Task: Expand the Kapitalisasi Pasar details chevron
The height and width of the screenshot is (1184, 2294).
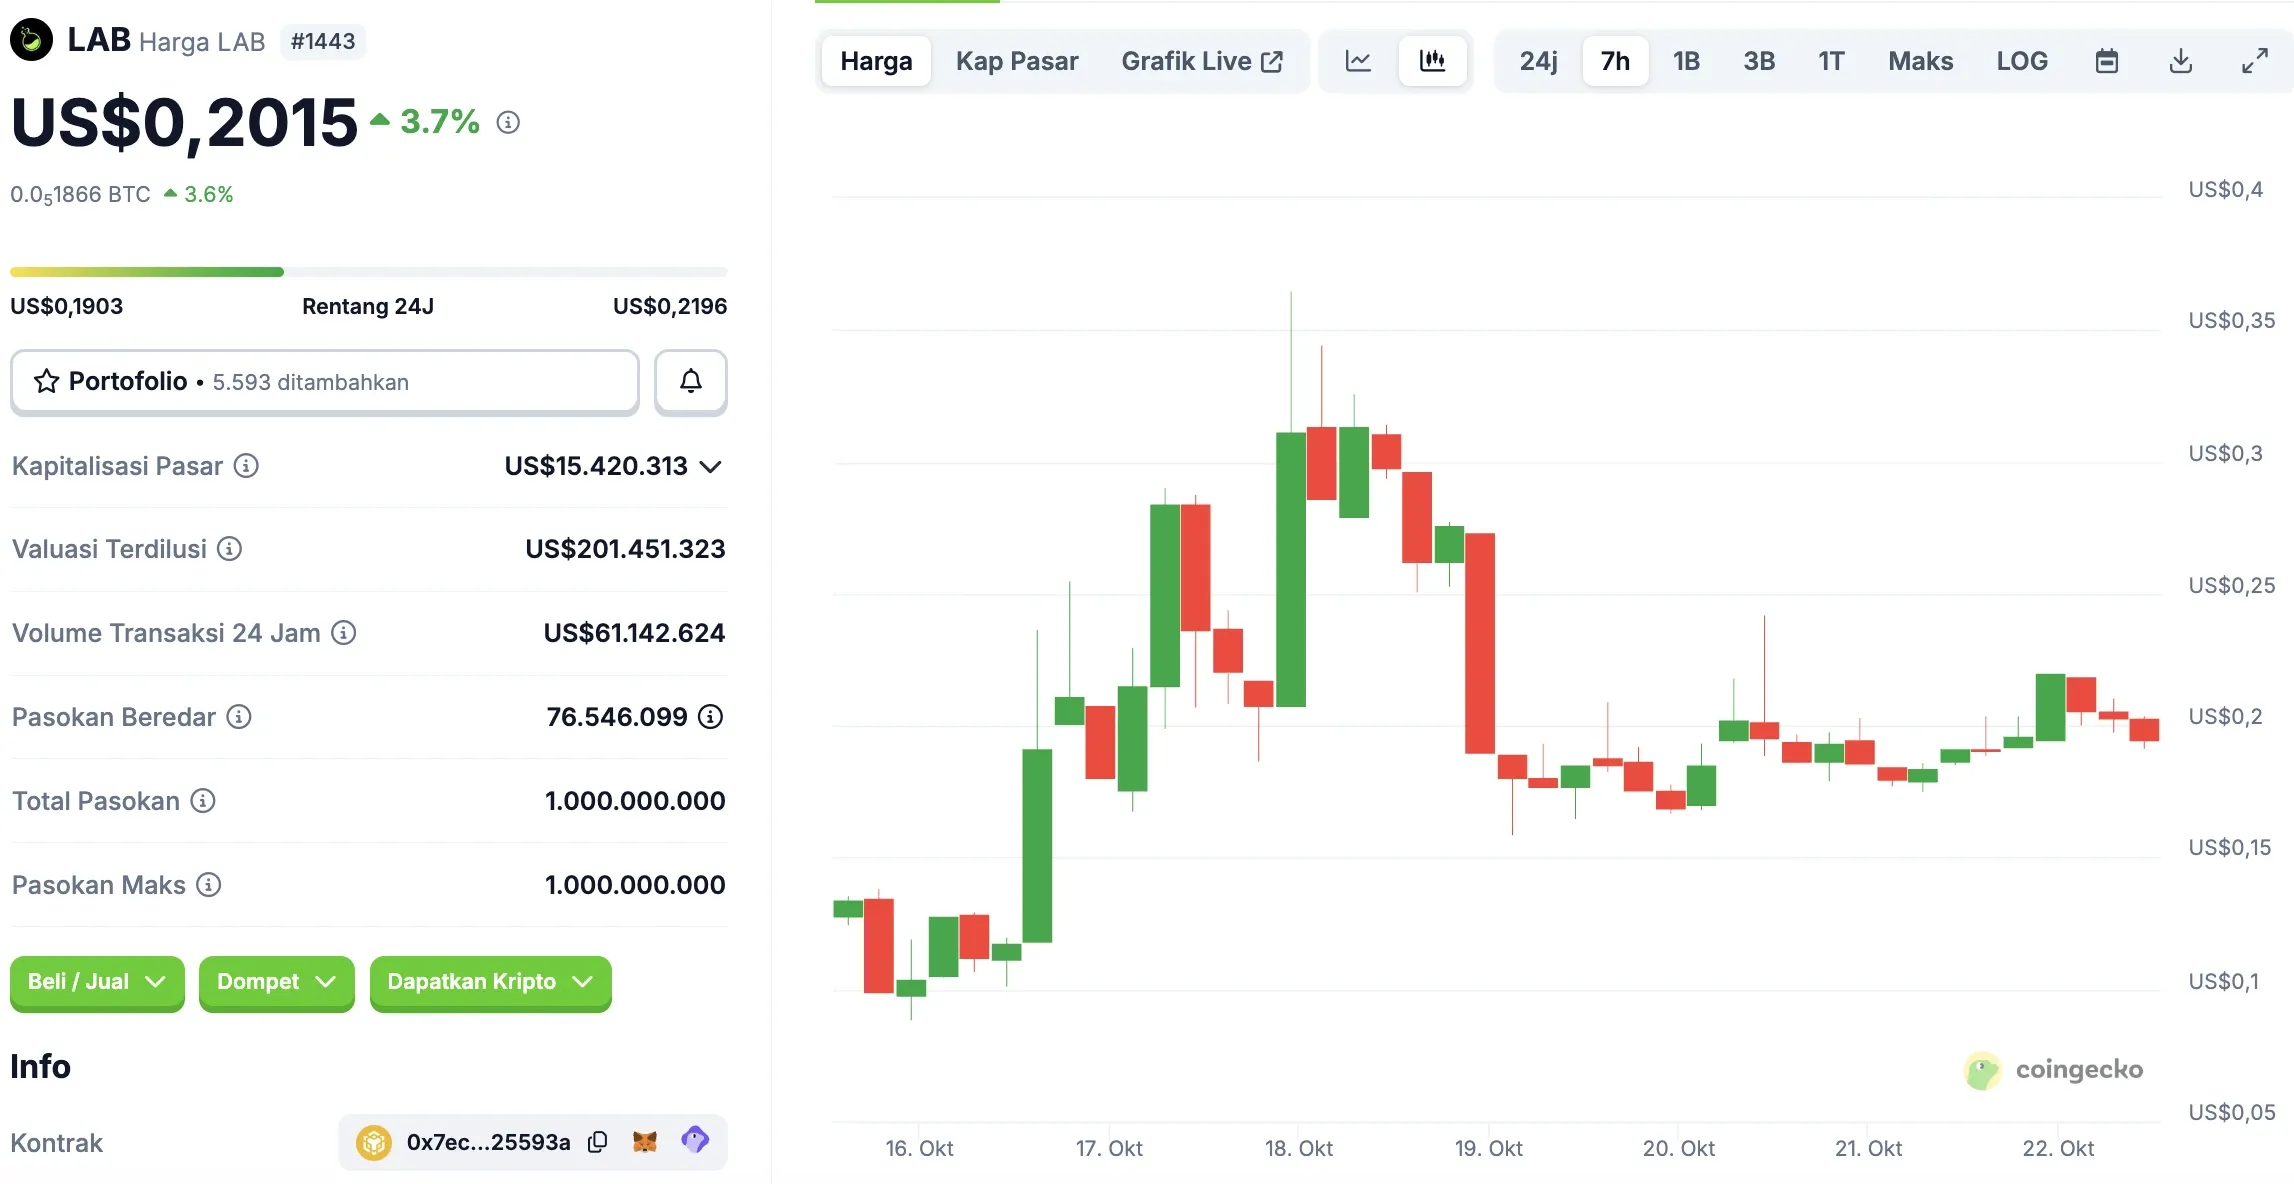Action: [711, 466]
